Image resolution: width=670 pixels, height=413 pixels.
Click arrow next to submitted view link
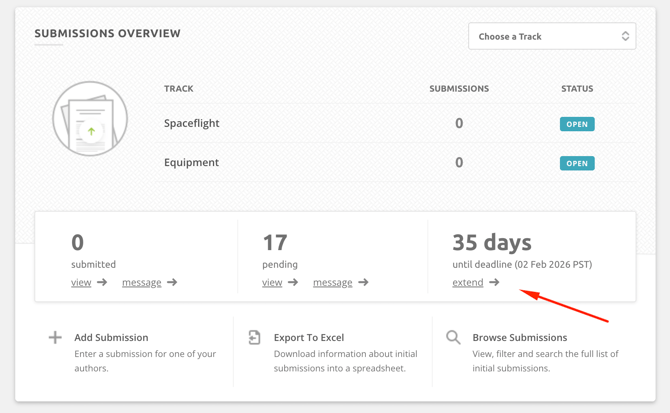(102, 283)
